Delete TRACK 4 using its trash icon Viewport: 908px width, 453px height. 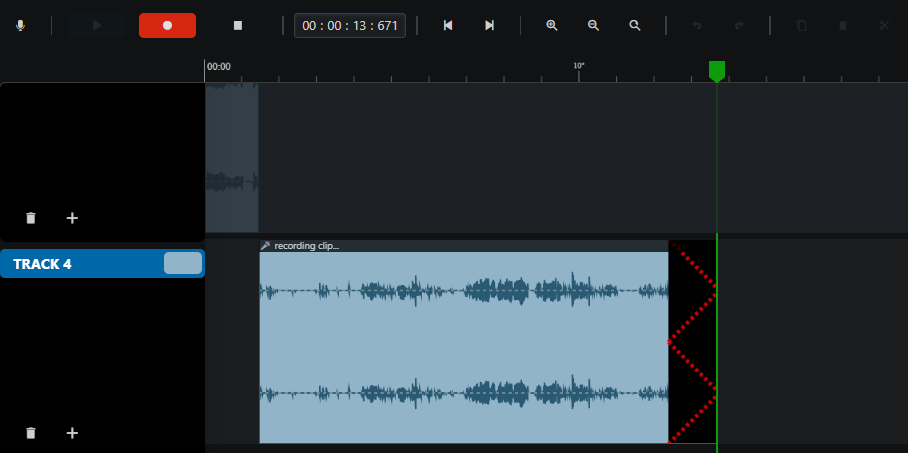point(31,433)
